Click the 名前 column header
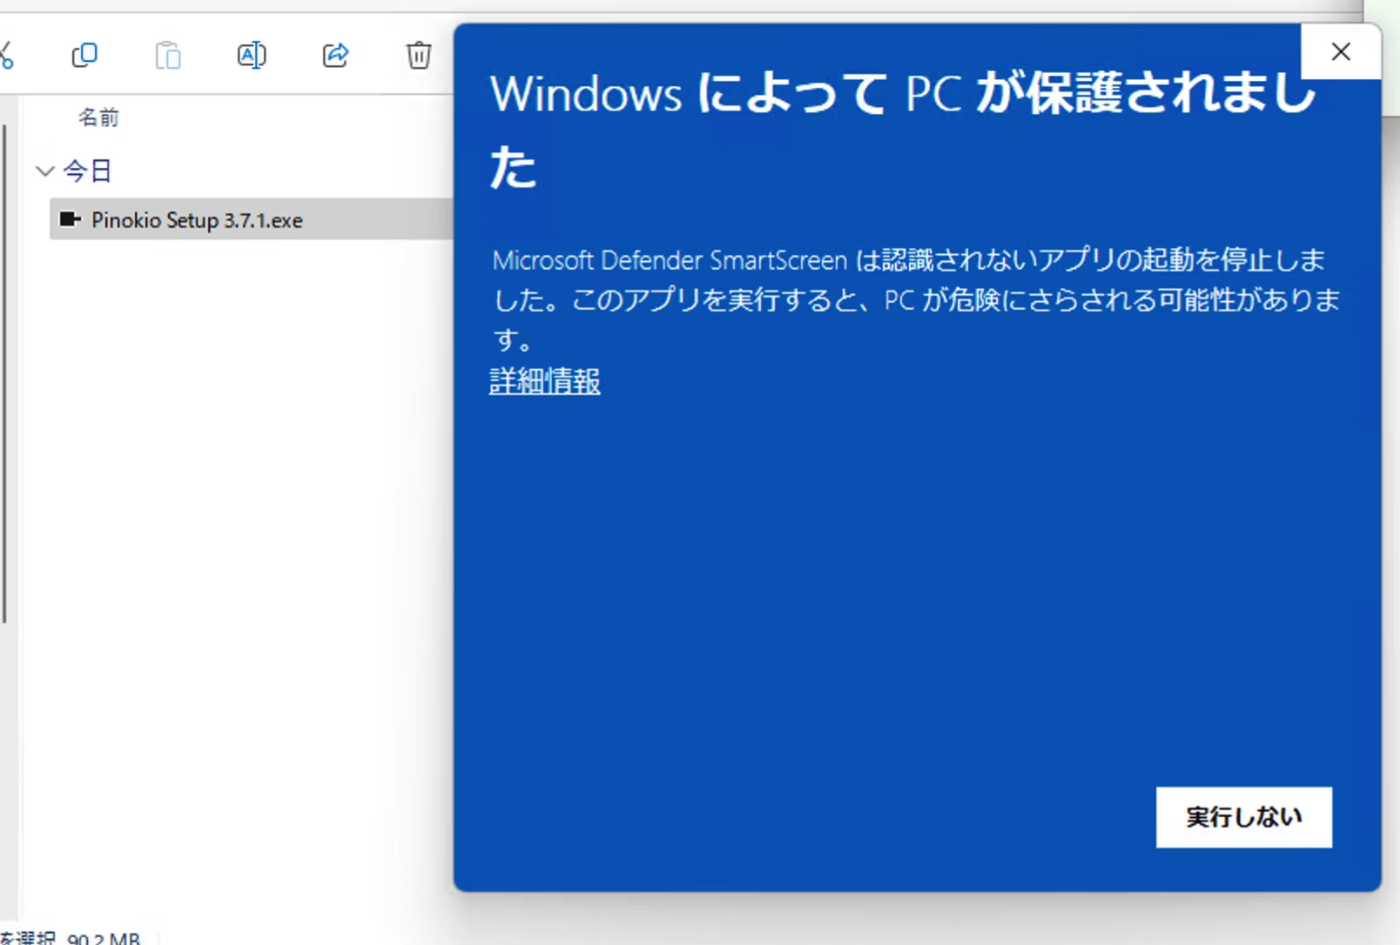The height and width of the screenshot is (945, 1400). click(x=98, y=118)
